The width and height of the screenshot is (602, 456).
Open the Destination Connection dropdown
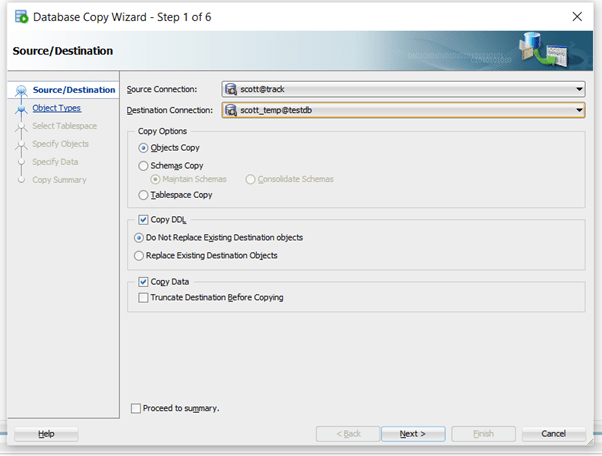click(x=579, y=110)
